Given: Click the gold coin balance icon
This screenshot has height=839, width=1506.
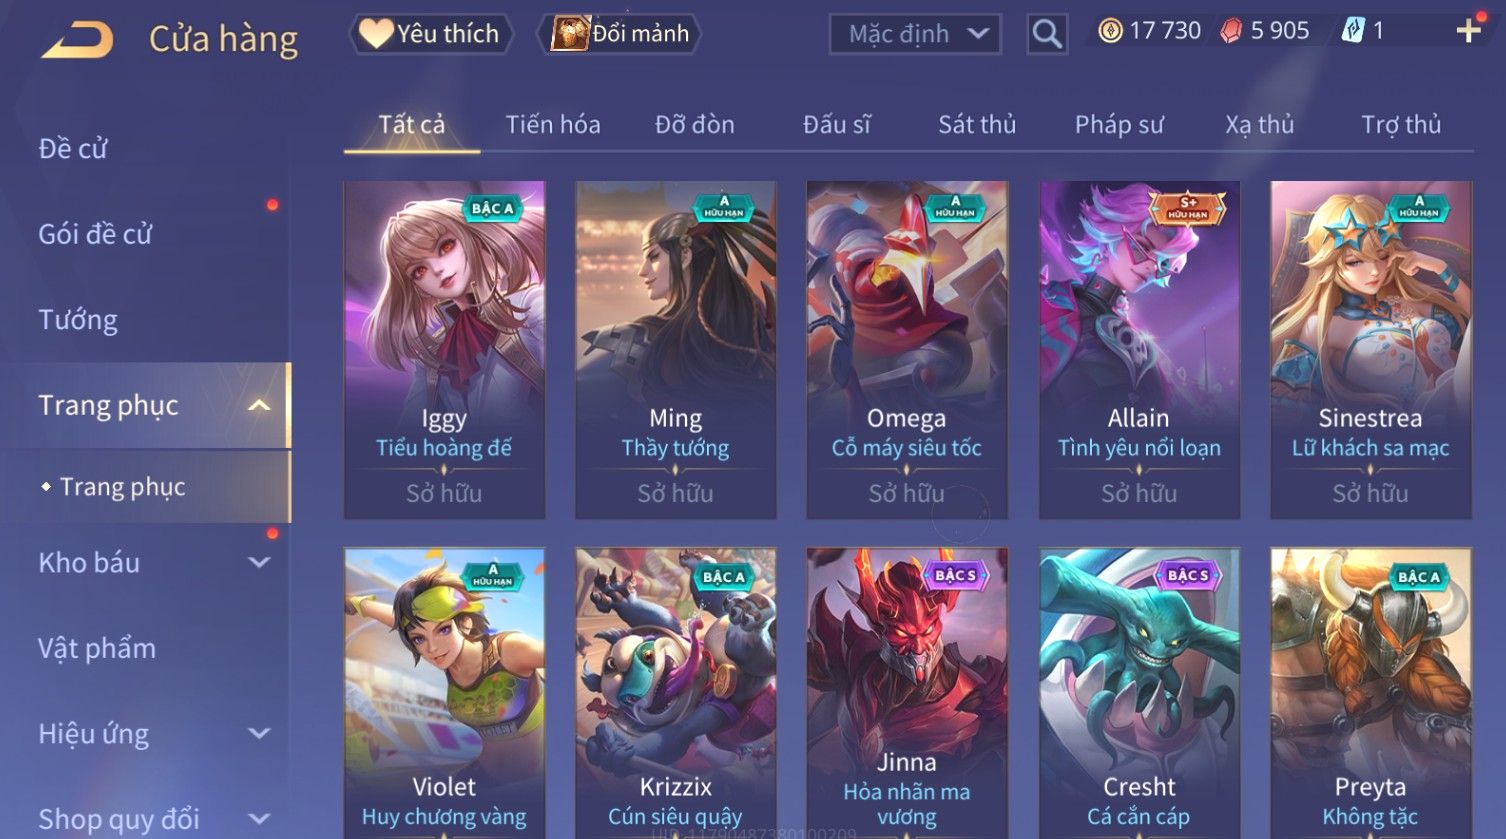Looking at the screenshot, I should 1110,31.
